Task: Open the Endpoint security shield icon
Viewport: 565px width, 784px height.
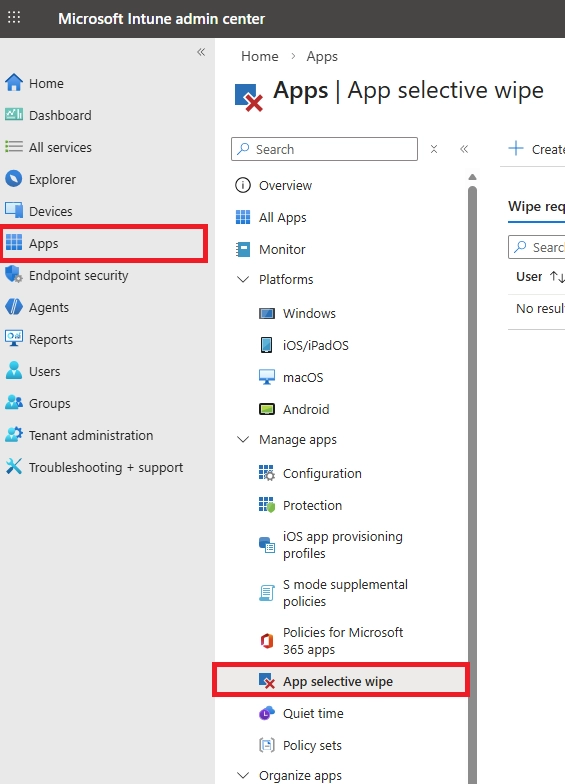Action: (x=14, y=275)
